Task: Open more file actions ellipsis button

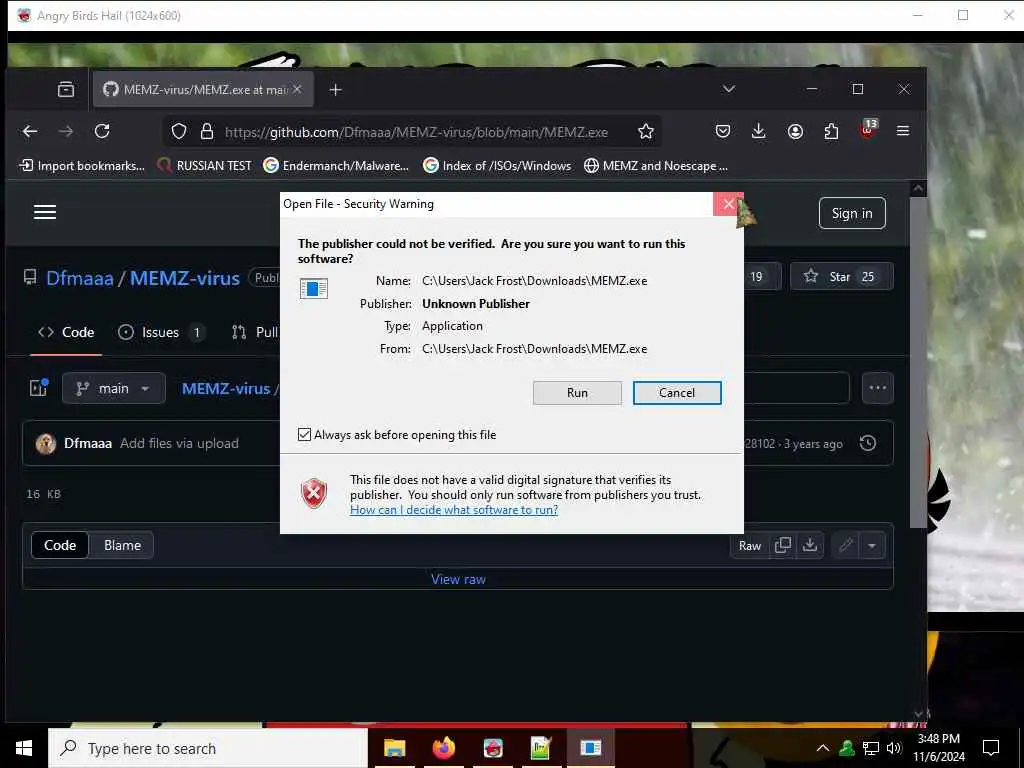Action: [877, 388]
